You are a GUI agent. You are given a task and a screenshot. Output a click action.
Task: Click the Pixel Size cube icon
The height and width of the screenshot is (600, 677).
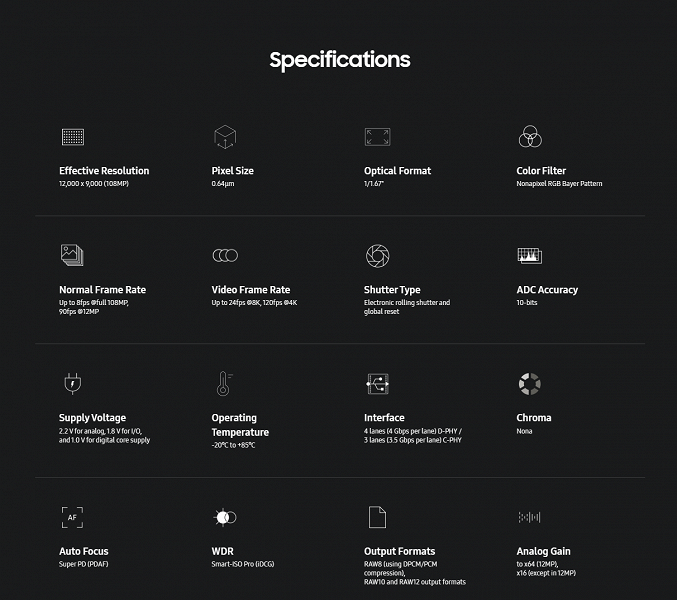coord(224,137)
